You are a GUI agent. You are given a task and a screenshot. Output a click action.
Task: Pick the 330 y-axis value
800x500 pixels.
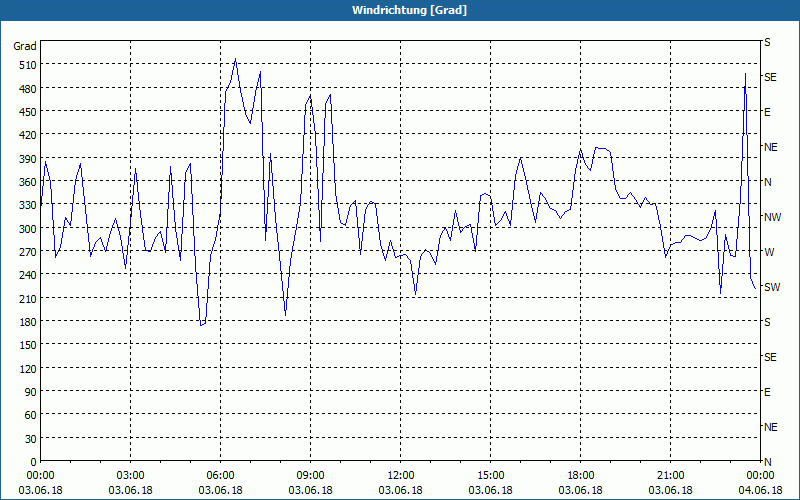pyautogui.click(x=28, y=205)
